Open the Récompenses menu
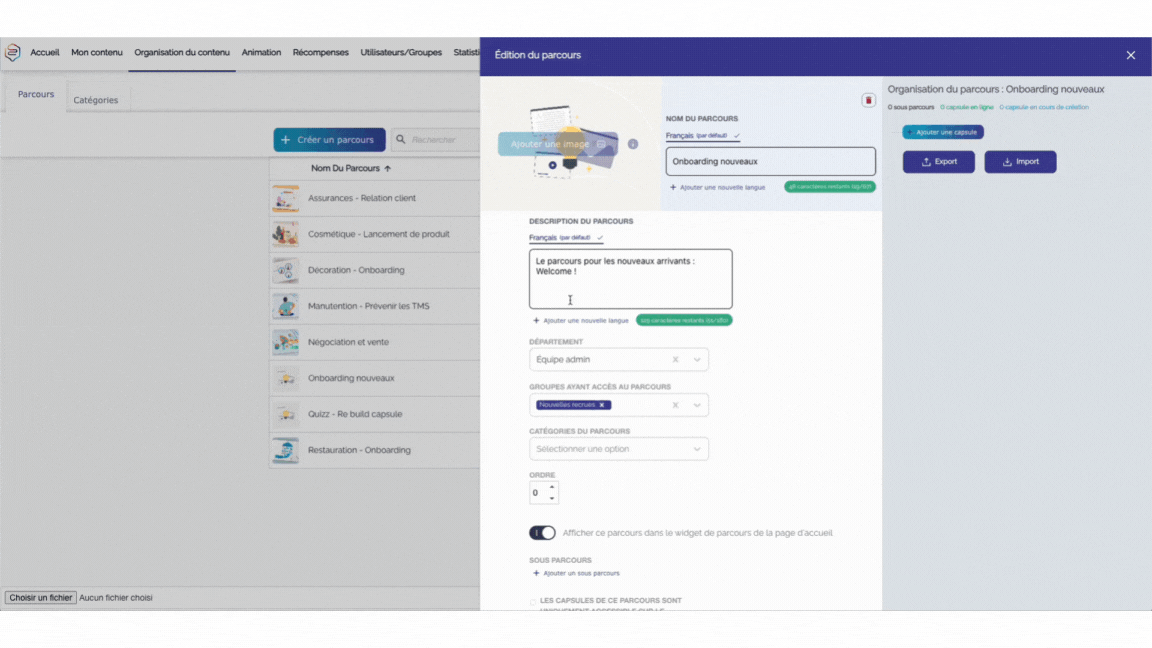 point(320,53)
